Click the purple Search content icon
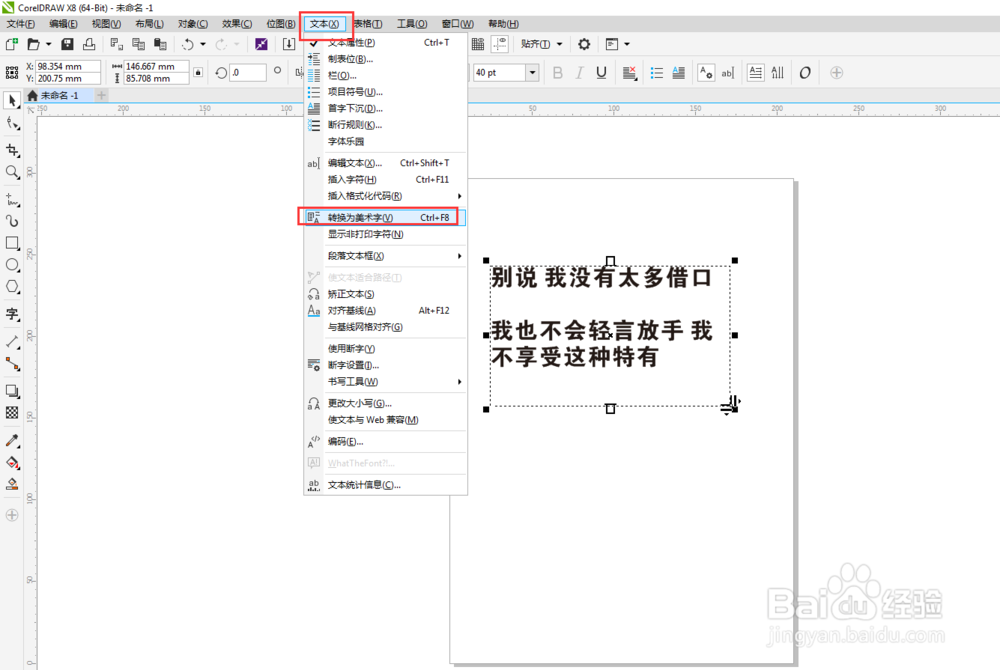 pos(261,44)
